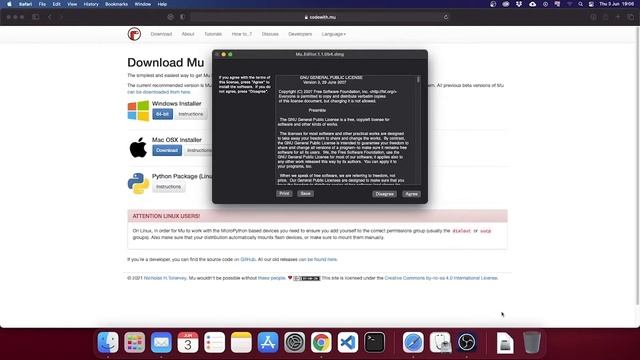Viewport: 640px width, 360px height.
Task: Open Reminders from the dock
Action: [x=214, y=342]
